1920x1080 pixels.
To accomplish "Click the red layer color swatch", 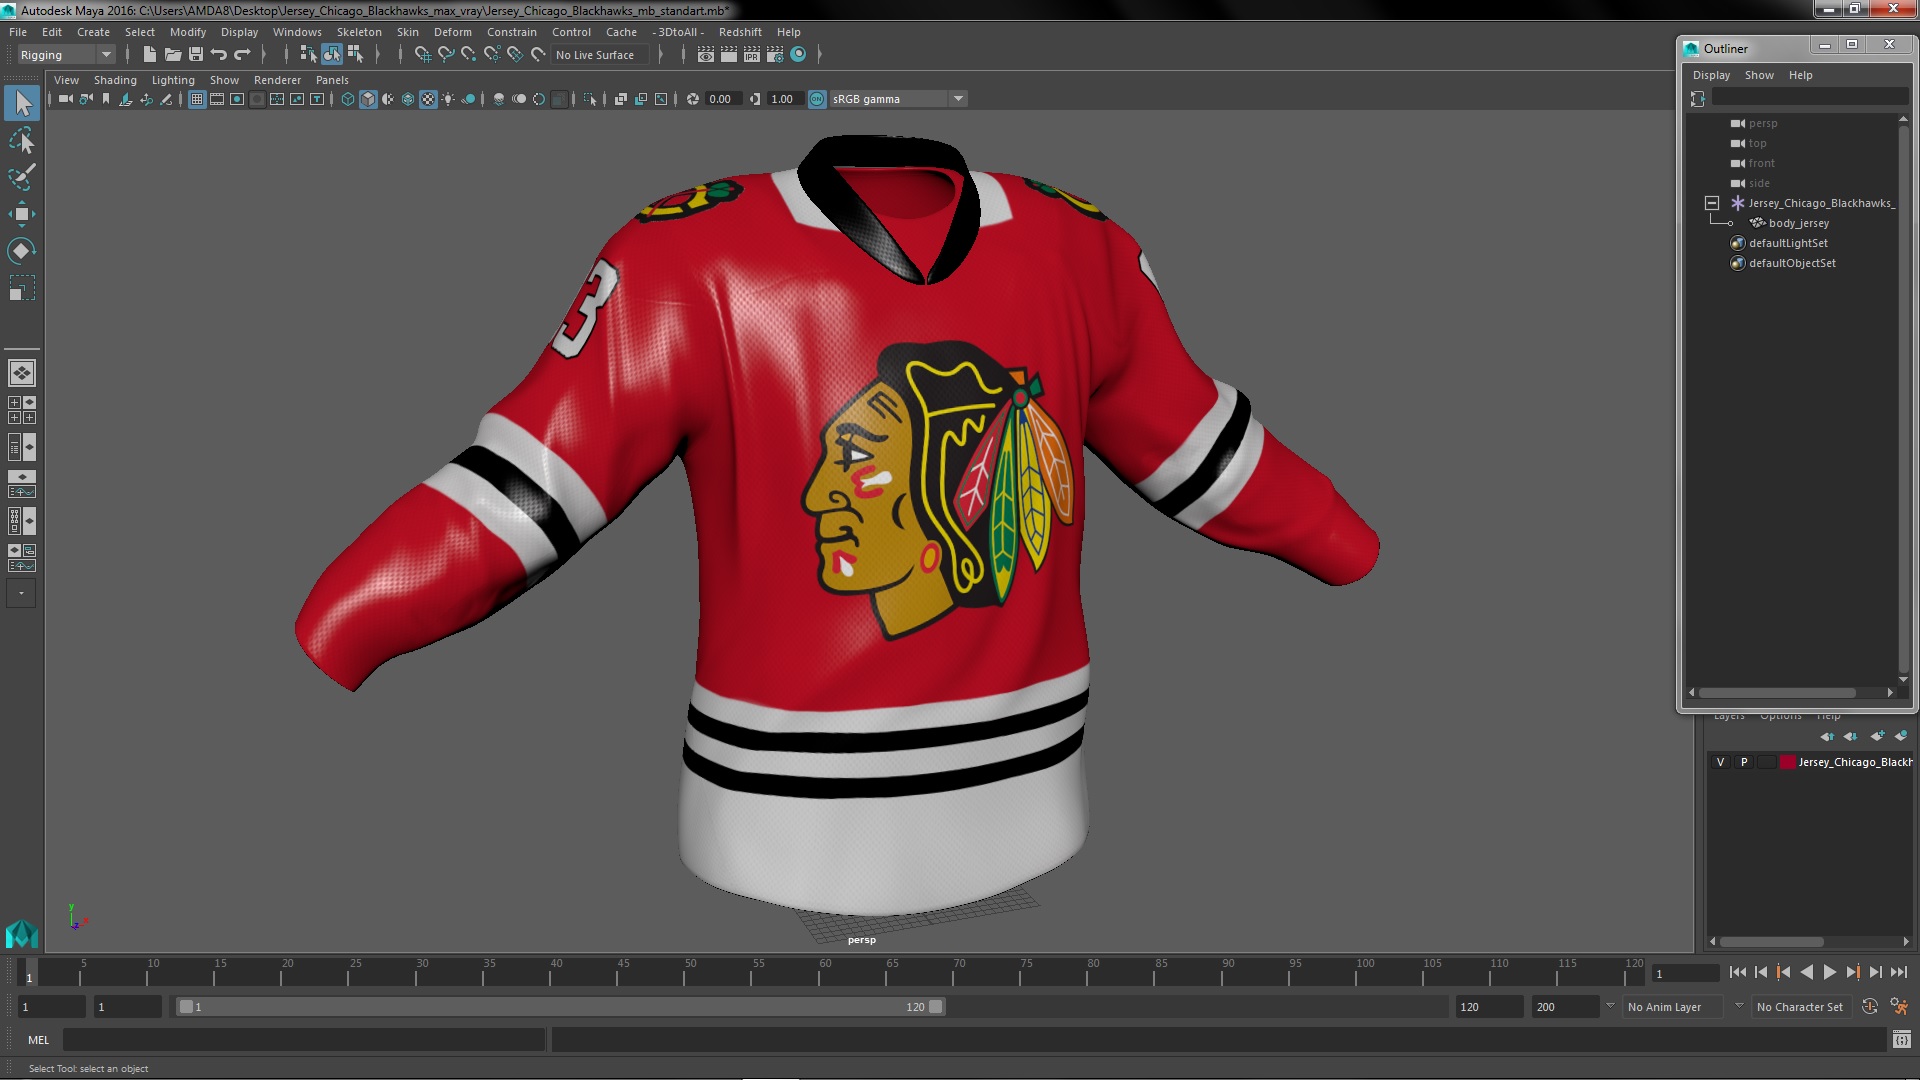I will click(x=1787, y=762).
